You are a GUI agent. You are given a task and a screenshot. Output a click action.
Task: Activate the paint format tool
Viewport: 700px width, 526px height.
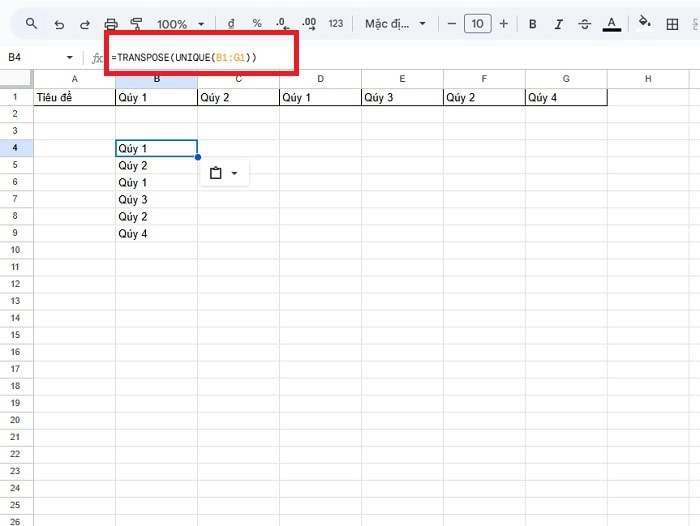pyautogui.click(x=136, y=24)
